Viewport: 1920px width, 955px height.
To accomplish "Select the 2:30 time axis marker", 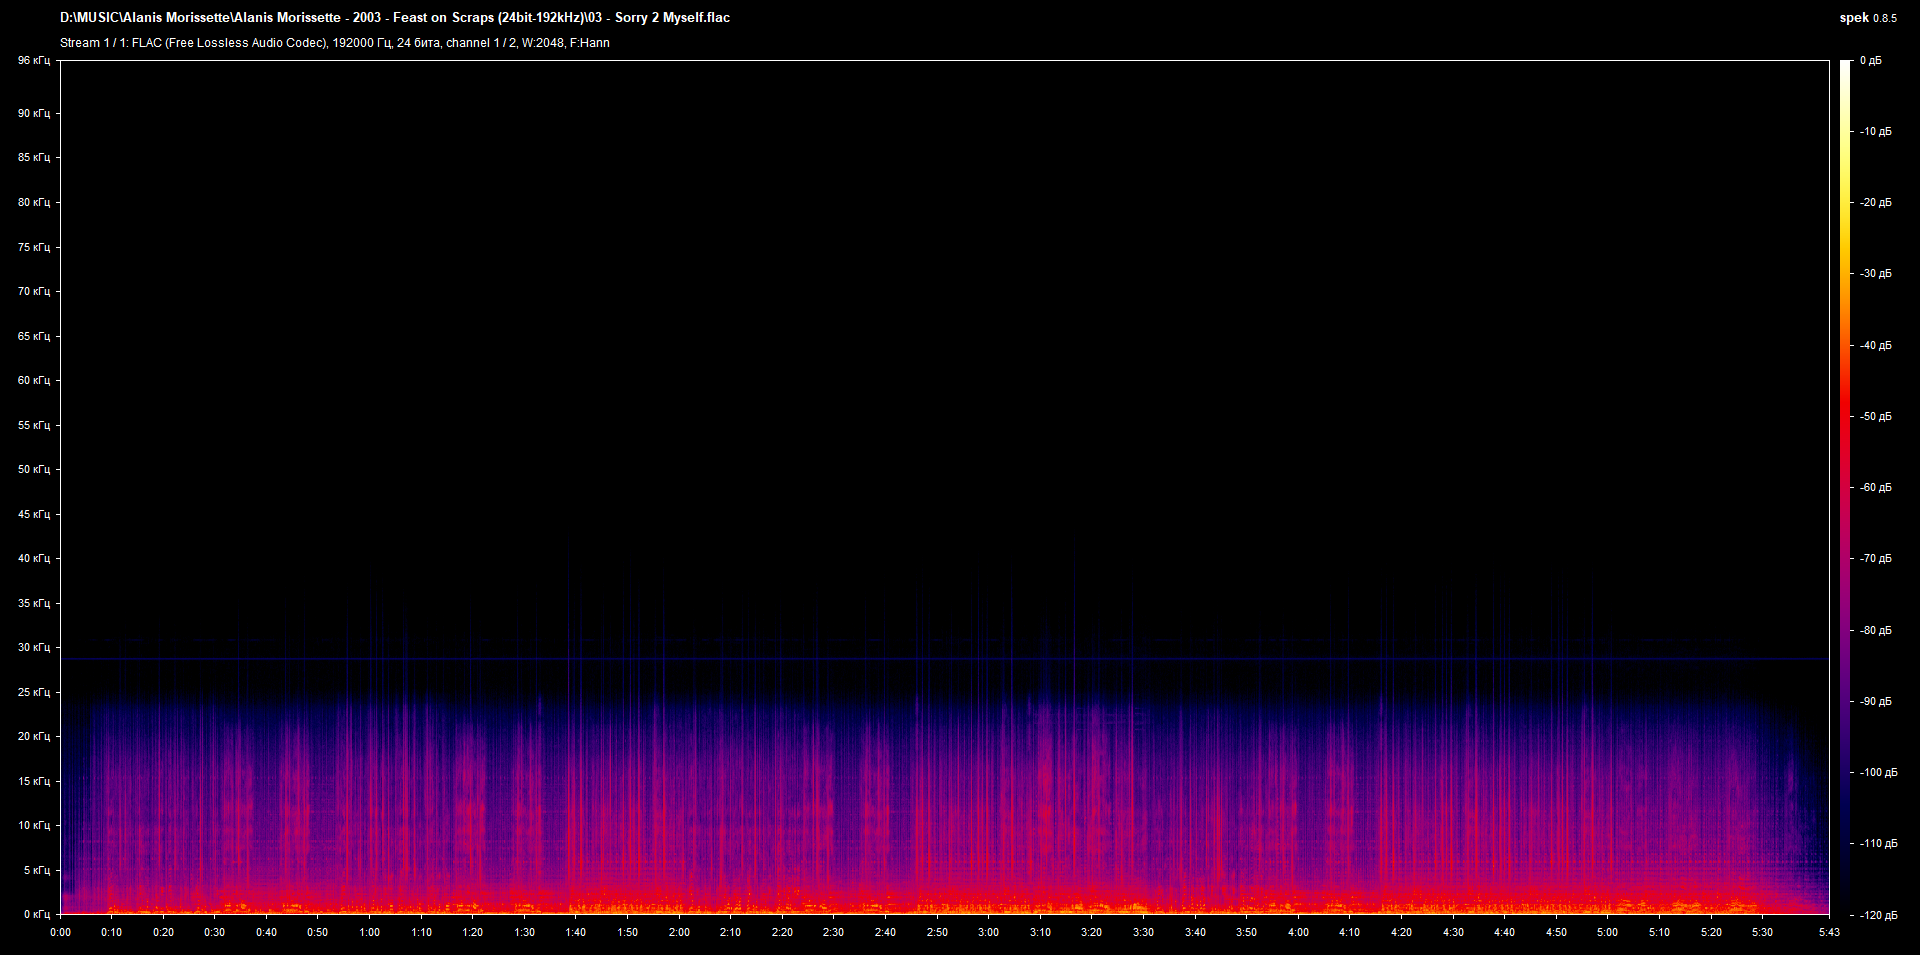I will 833,933.
